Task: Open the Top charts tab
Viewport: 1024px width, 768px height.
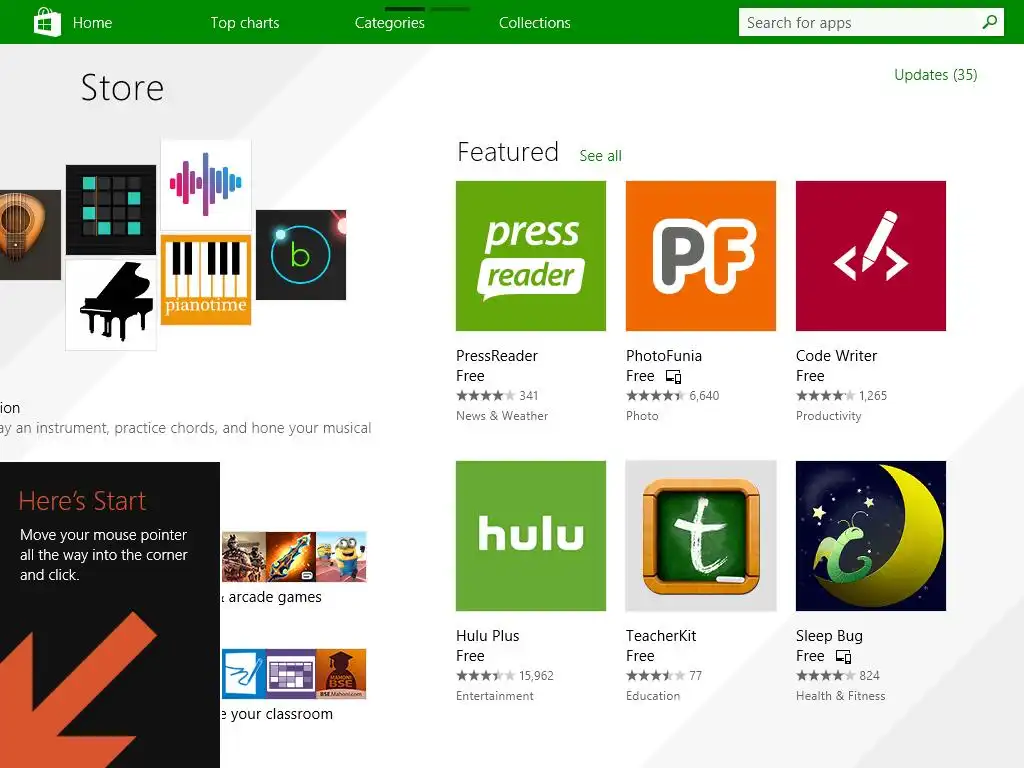Action: coord(245,23)
